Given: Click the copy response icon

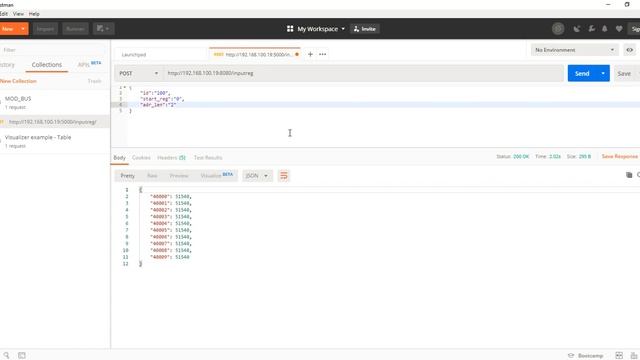Looking at the screenshot, I should [629, 175].
